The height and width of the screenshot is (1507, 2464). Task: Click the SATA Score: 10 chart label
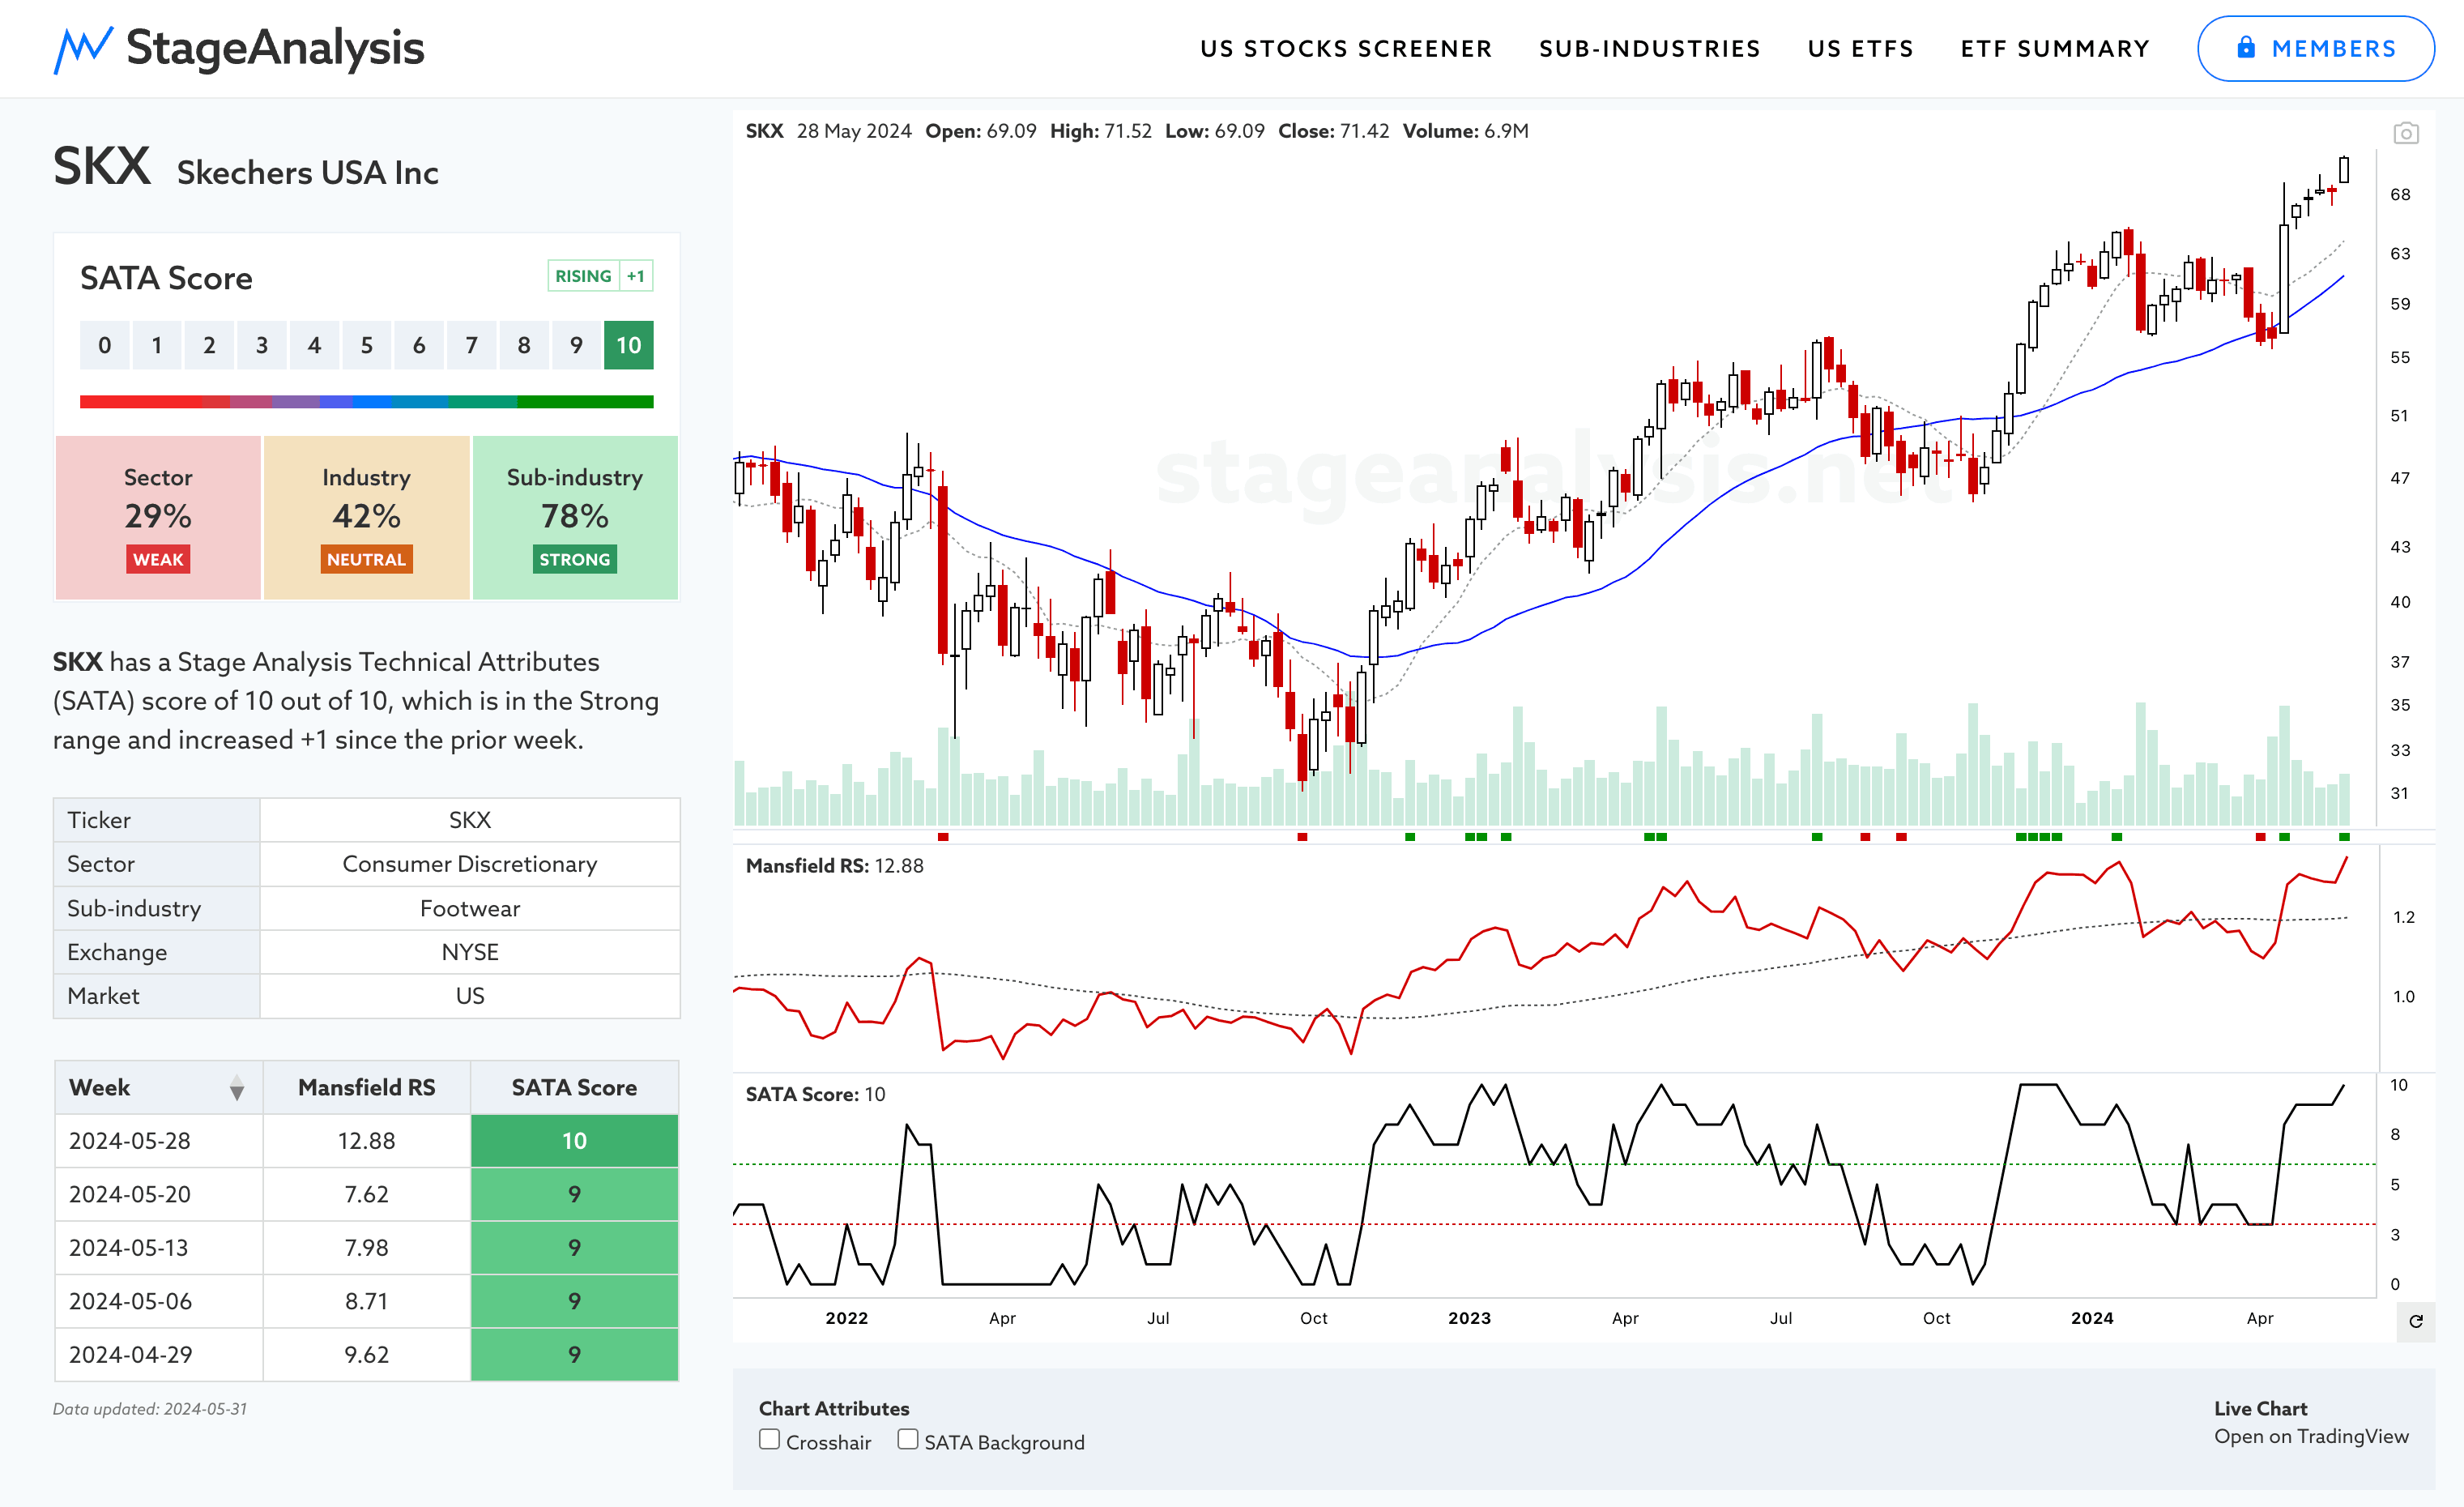coord(815,1094)
